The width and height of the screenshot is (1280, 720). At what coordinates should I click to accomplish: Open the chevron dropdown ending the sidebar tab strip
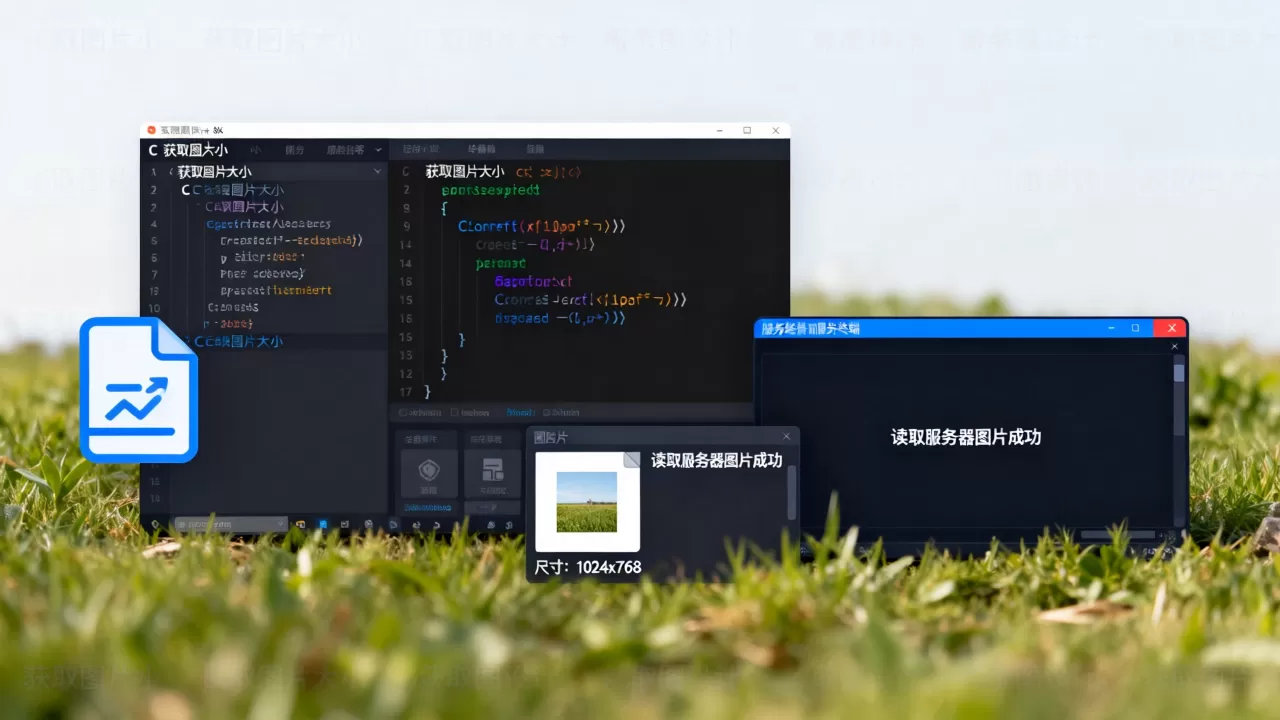point(378,150)
